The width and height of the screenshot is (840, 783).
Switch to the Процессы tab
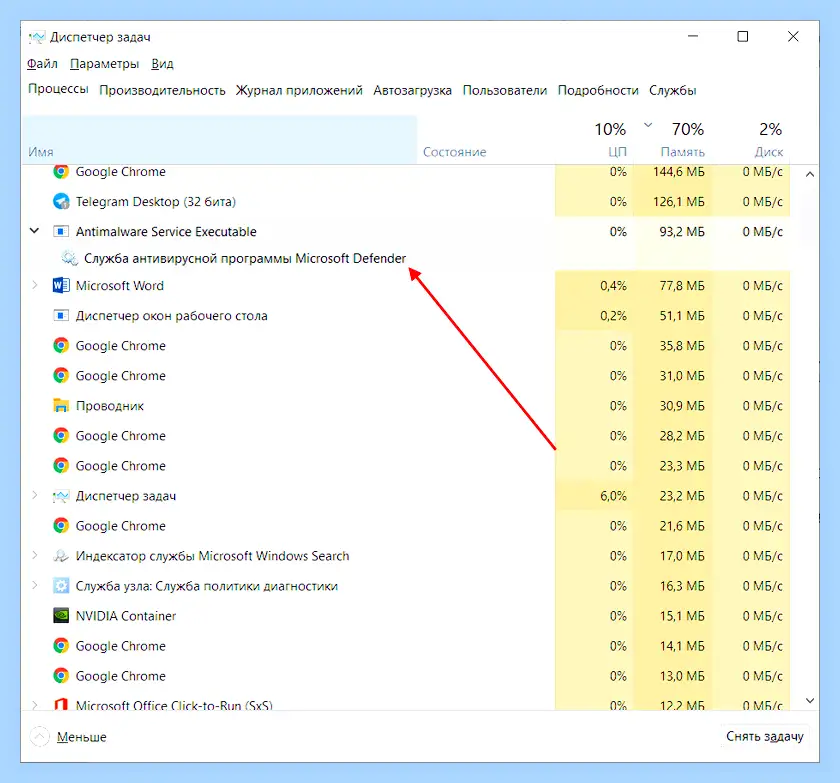(x=58, y=89)
